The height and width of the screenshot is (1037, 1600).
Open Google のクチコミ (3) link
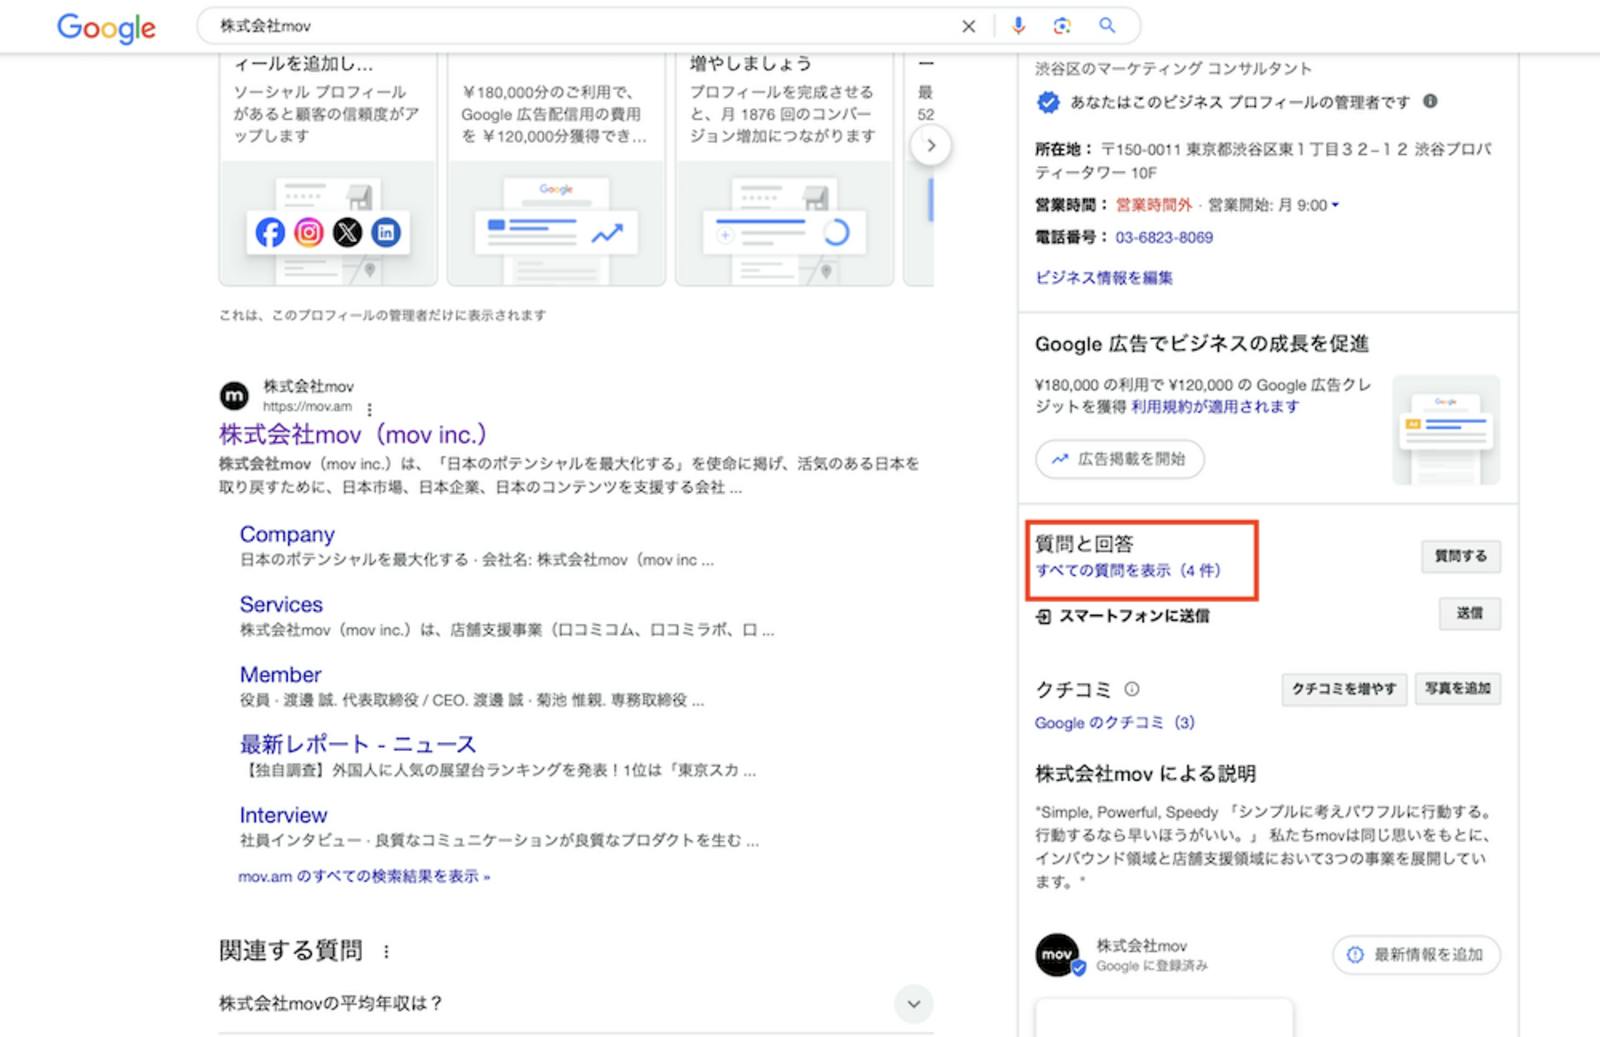[1115, 723]
